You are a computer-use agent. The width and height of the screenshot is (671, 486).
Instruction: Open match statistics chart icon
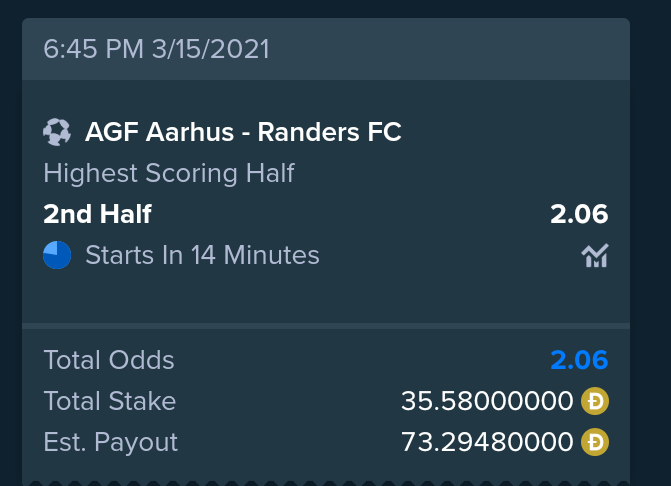click(x=595, y=255)
